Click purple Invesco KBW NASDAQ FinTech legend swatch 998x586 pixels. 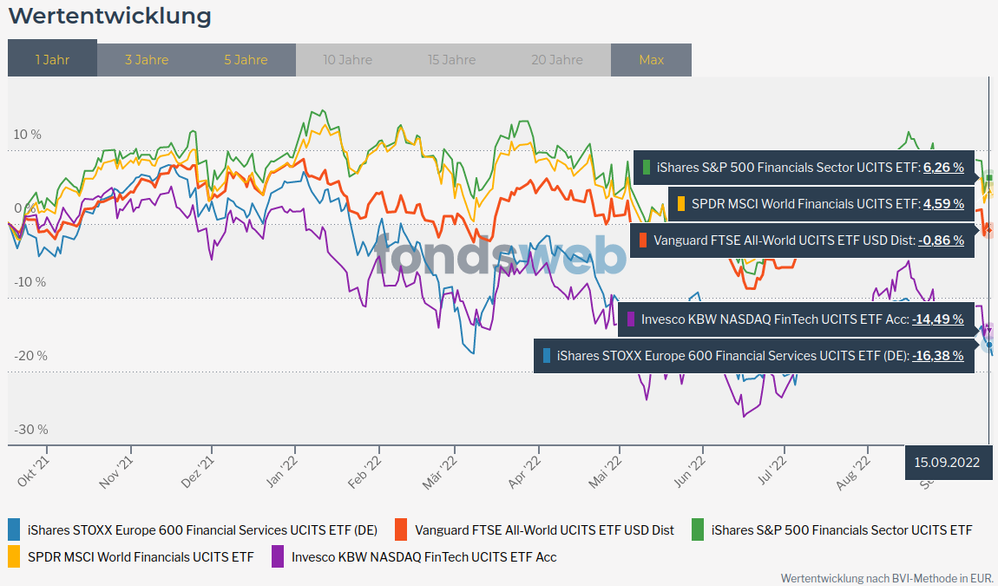pos(277,556)
